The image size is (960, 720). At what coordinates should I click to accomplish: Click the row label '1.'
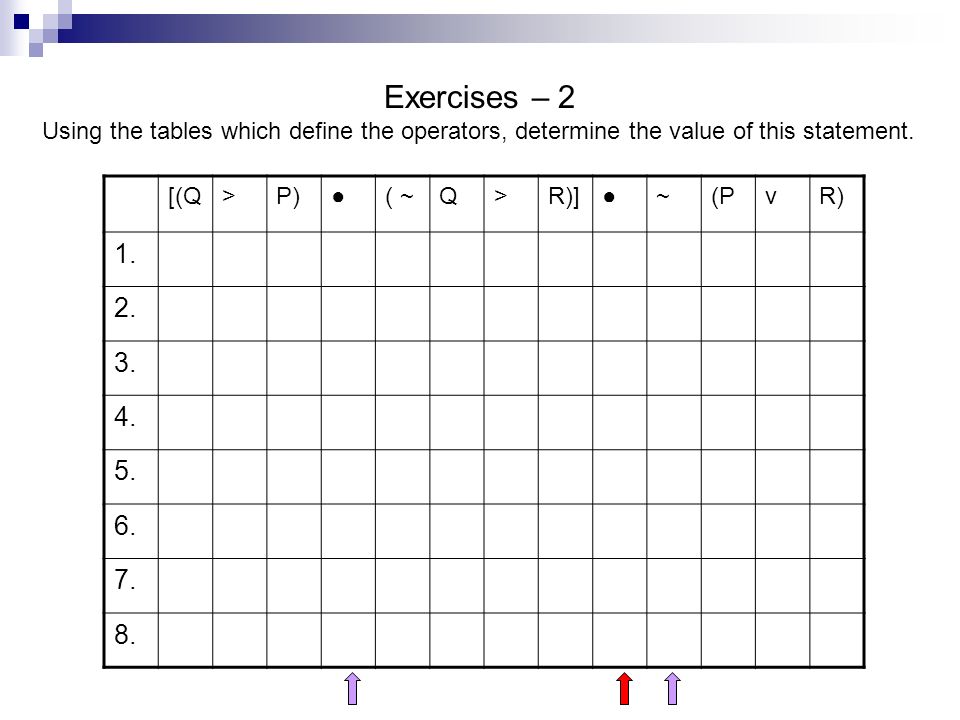tap(124, 254)
